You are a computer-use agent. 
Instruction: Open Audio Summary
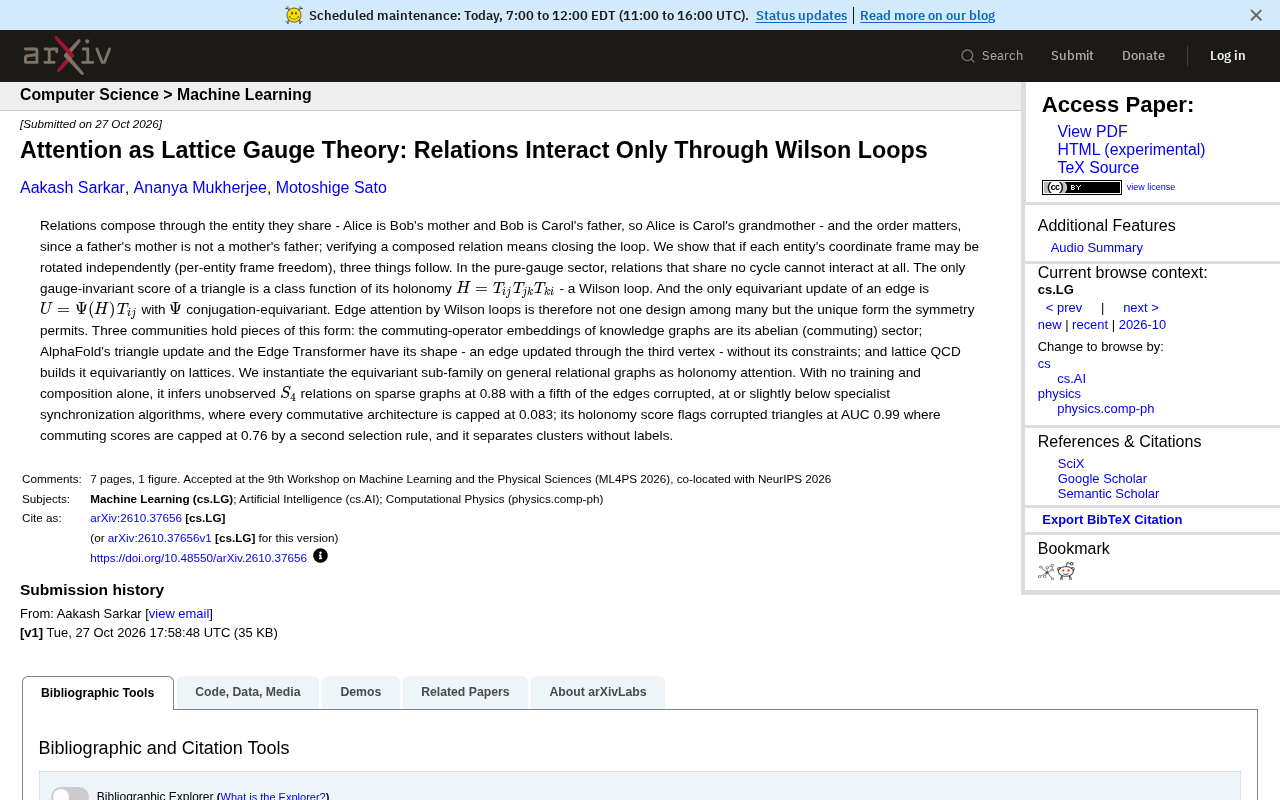click(x=1096, y=248)
